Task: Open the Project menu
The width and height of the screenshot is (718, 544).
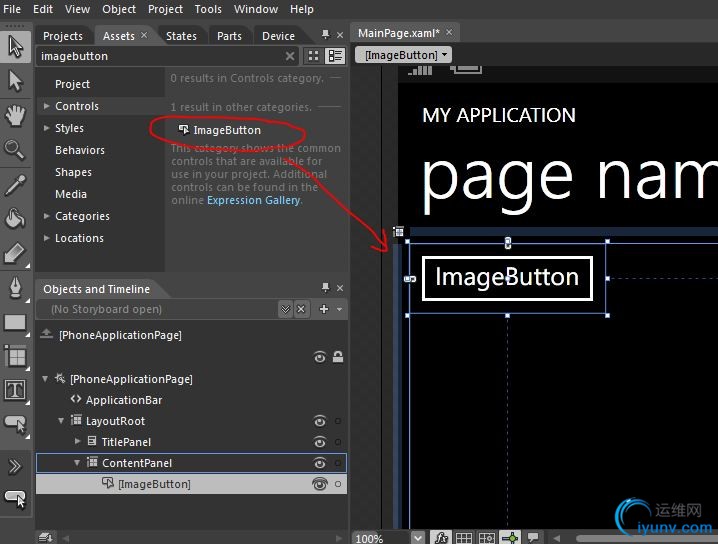Action: coord(165,9)
